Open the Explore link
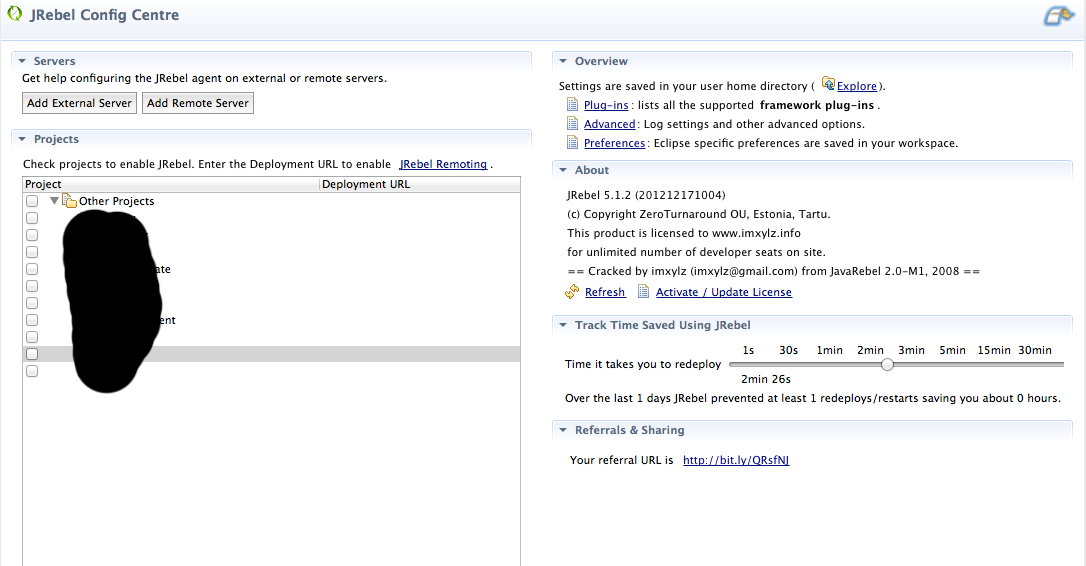The image size is (1086, 566). pos(857,86)
